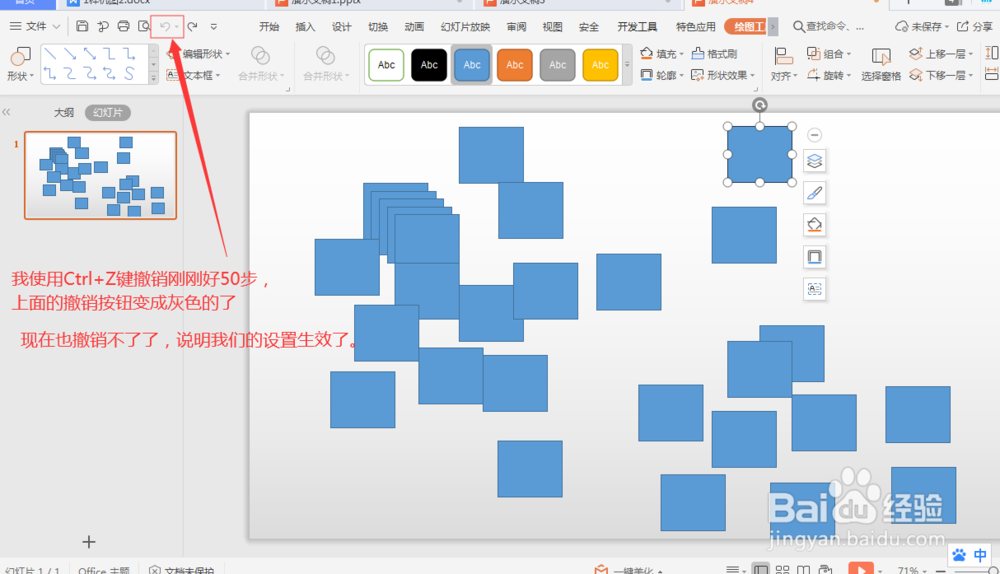
Task: Click the brush style icon in floating toolbar
Action: (814, 193)
